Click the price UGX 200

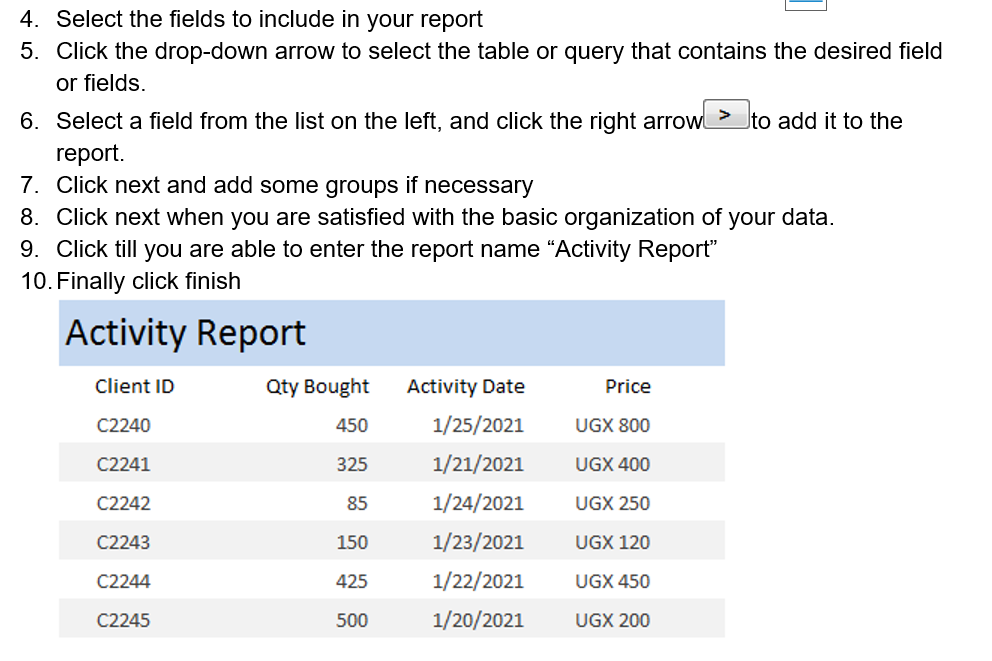pyautogui.click(x=612, y=620)
